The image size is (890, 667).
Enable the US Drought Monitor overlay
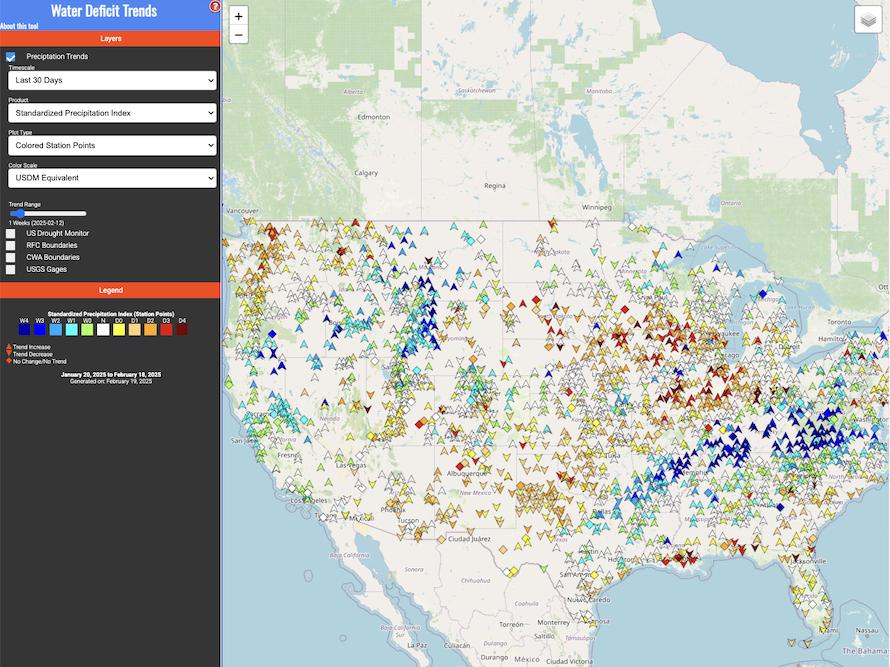[x=10, y=231]
